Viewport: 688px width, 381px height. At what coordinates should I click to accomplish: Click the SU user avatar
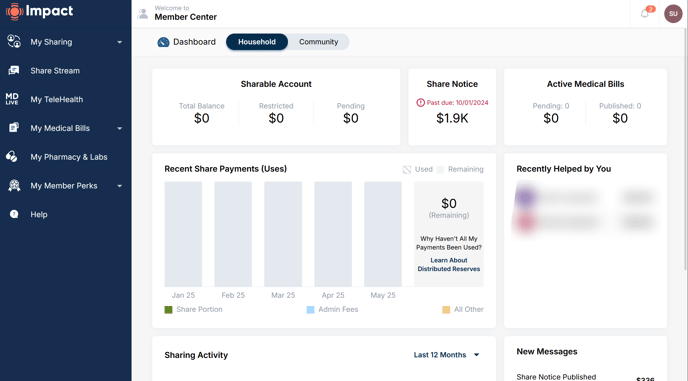tap(673, 14)
